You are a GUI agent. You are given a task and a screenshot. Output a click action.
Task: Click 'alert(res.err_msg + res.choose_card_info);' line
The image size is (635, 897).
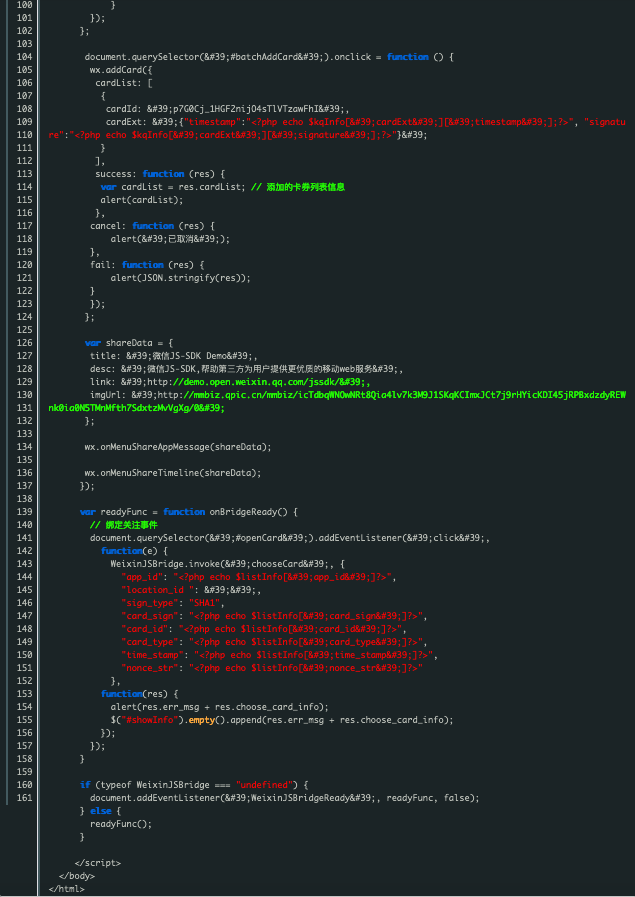click(220, 707)
